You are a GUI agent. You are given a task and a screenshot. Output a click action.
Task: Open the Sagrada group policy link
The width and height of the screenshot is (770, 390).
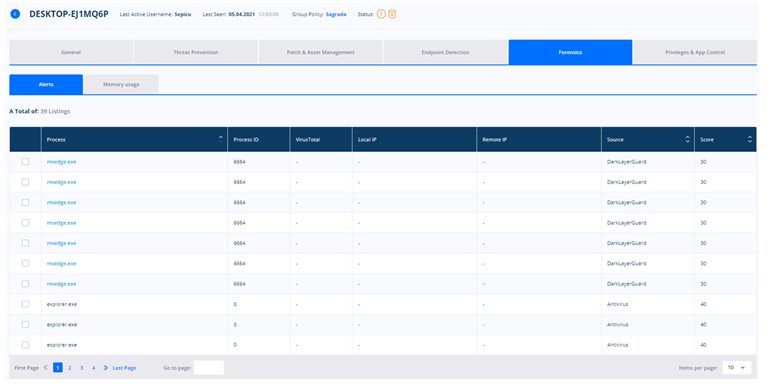pos(336,14)
